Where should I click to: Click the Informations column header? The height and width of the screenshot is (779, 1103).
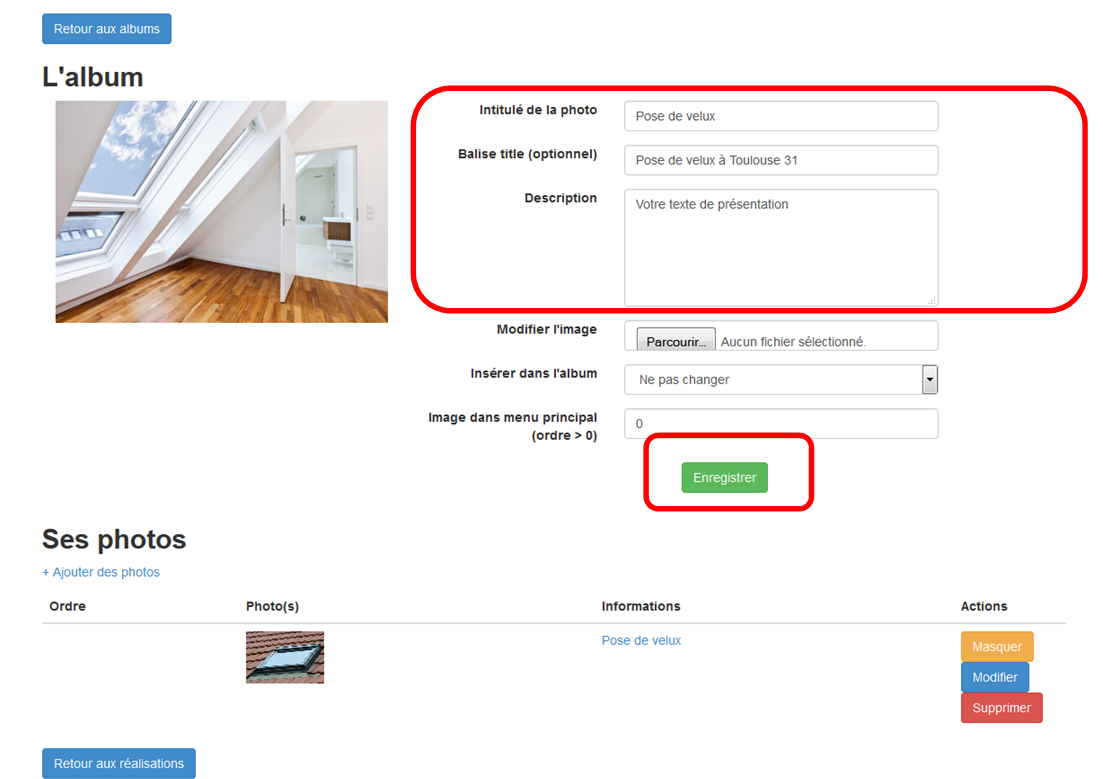(641, 607)
